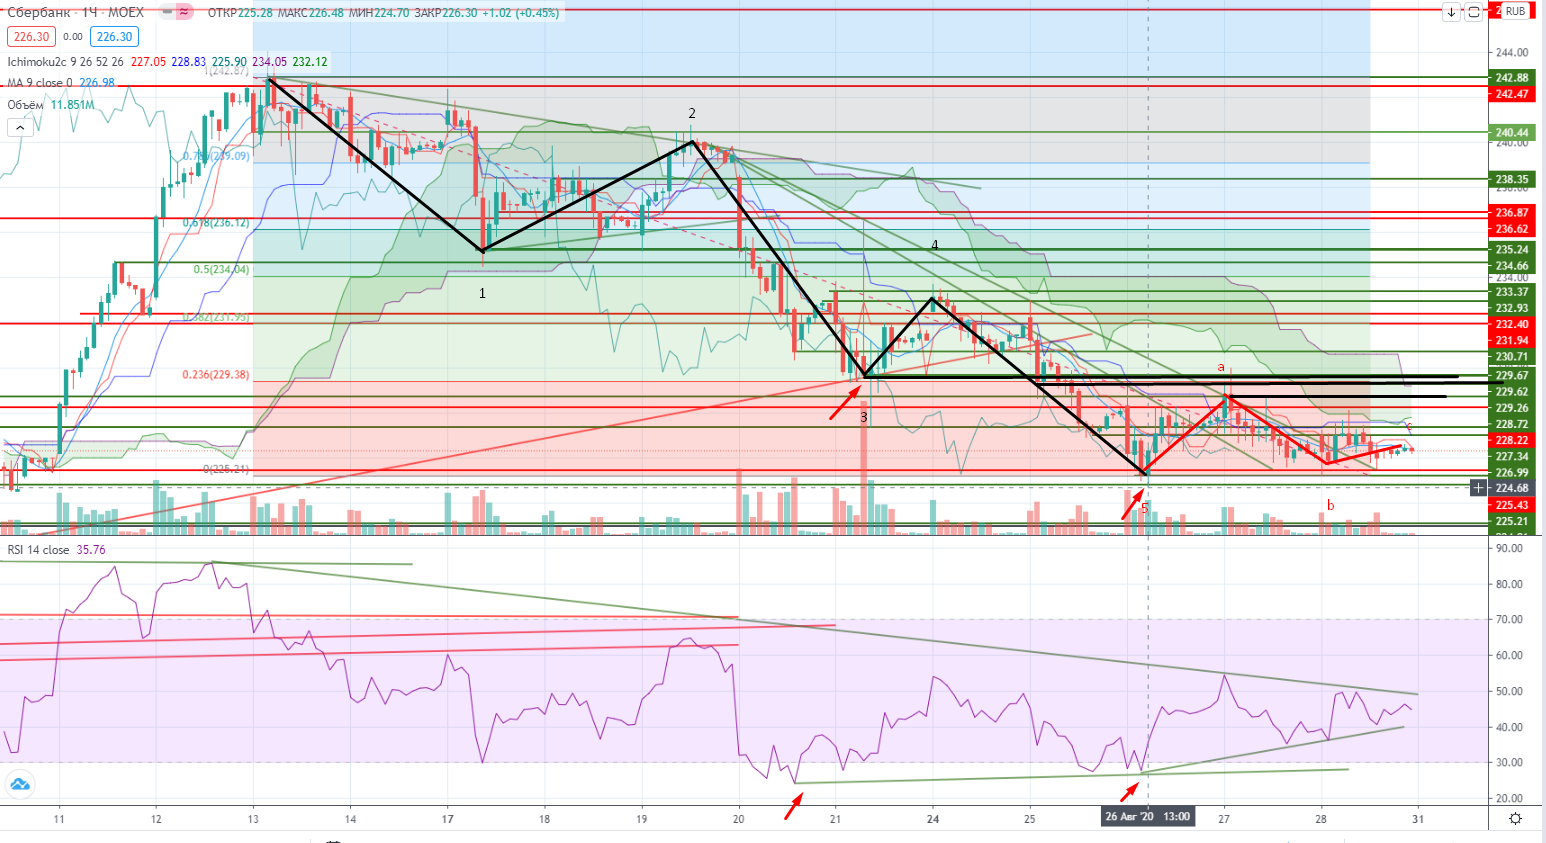Select the MA 9 close indicator legend
The image size is (1546, 843).
coord(35,83)
